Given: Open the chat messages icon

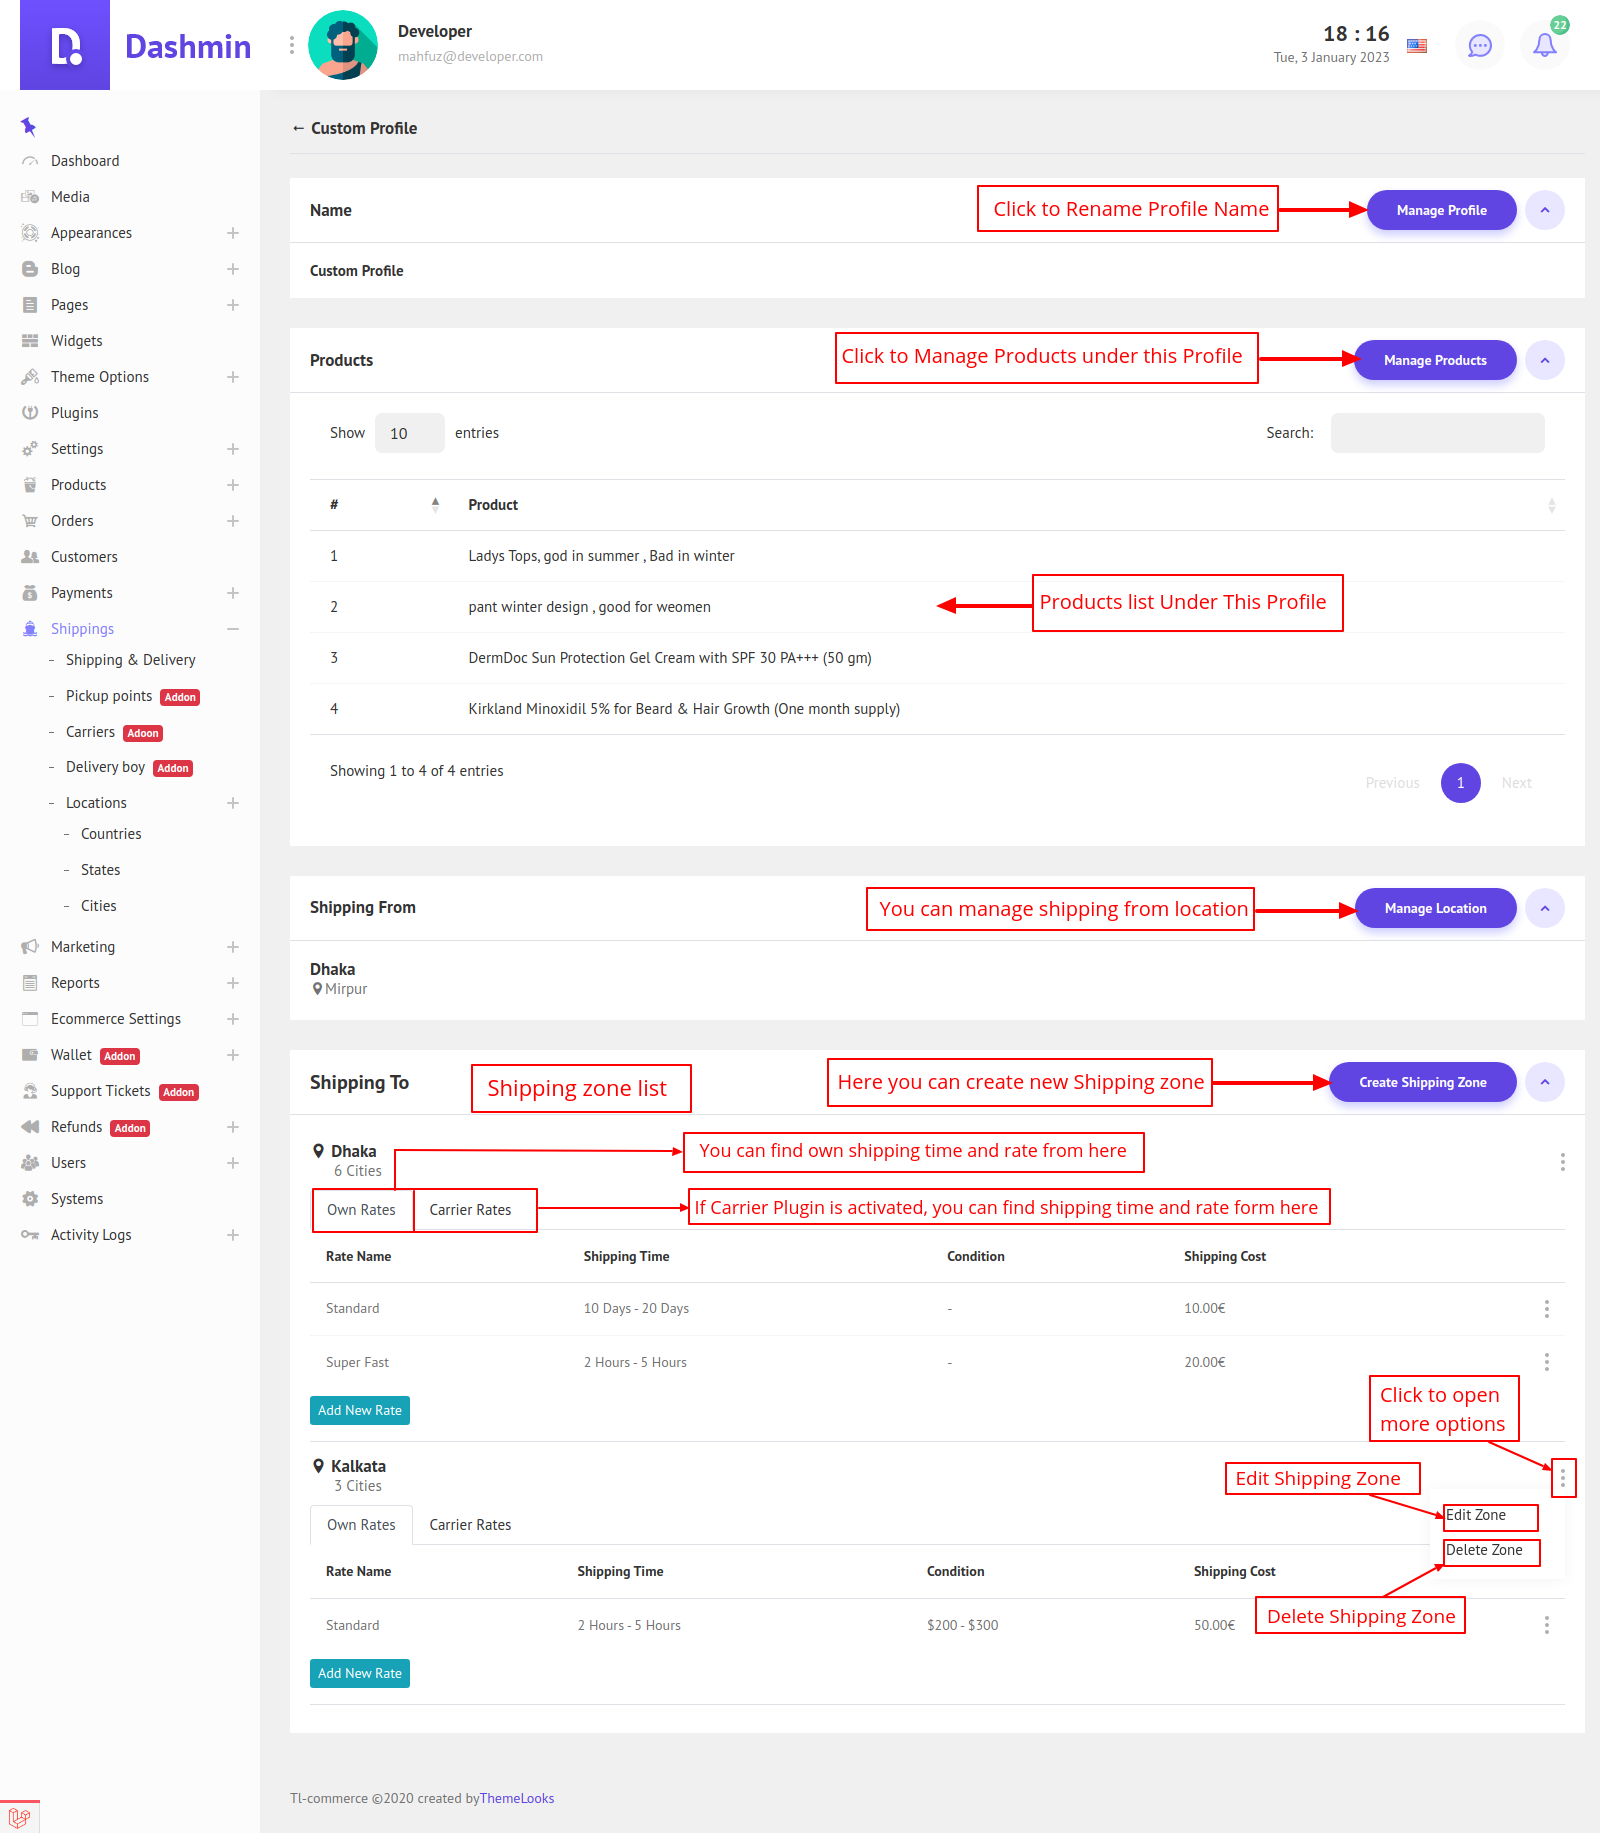Looking at the screenshot, I should 1479,45.
